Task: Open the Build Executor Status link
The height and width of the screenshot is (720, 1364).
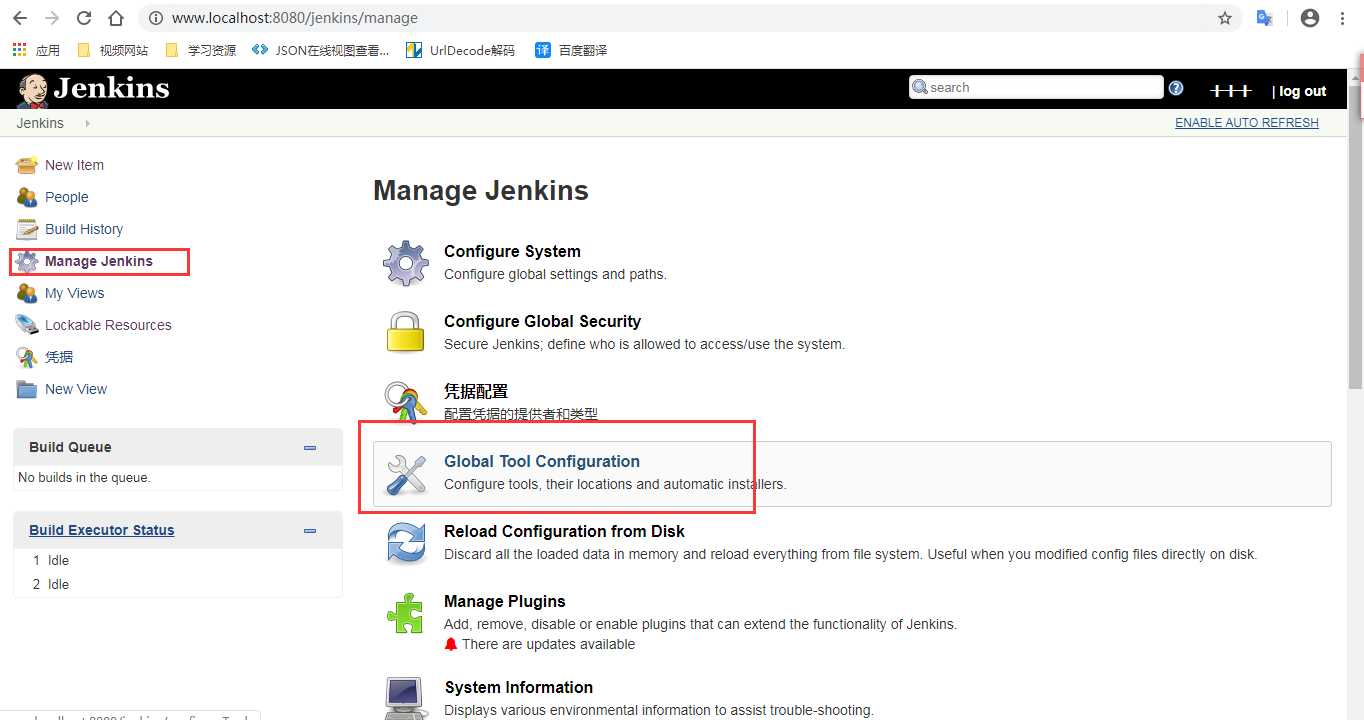Action: point(101,530)
